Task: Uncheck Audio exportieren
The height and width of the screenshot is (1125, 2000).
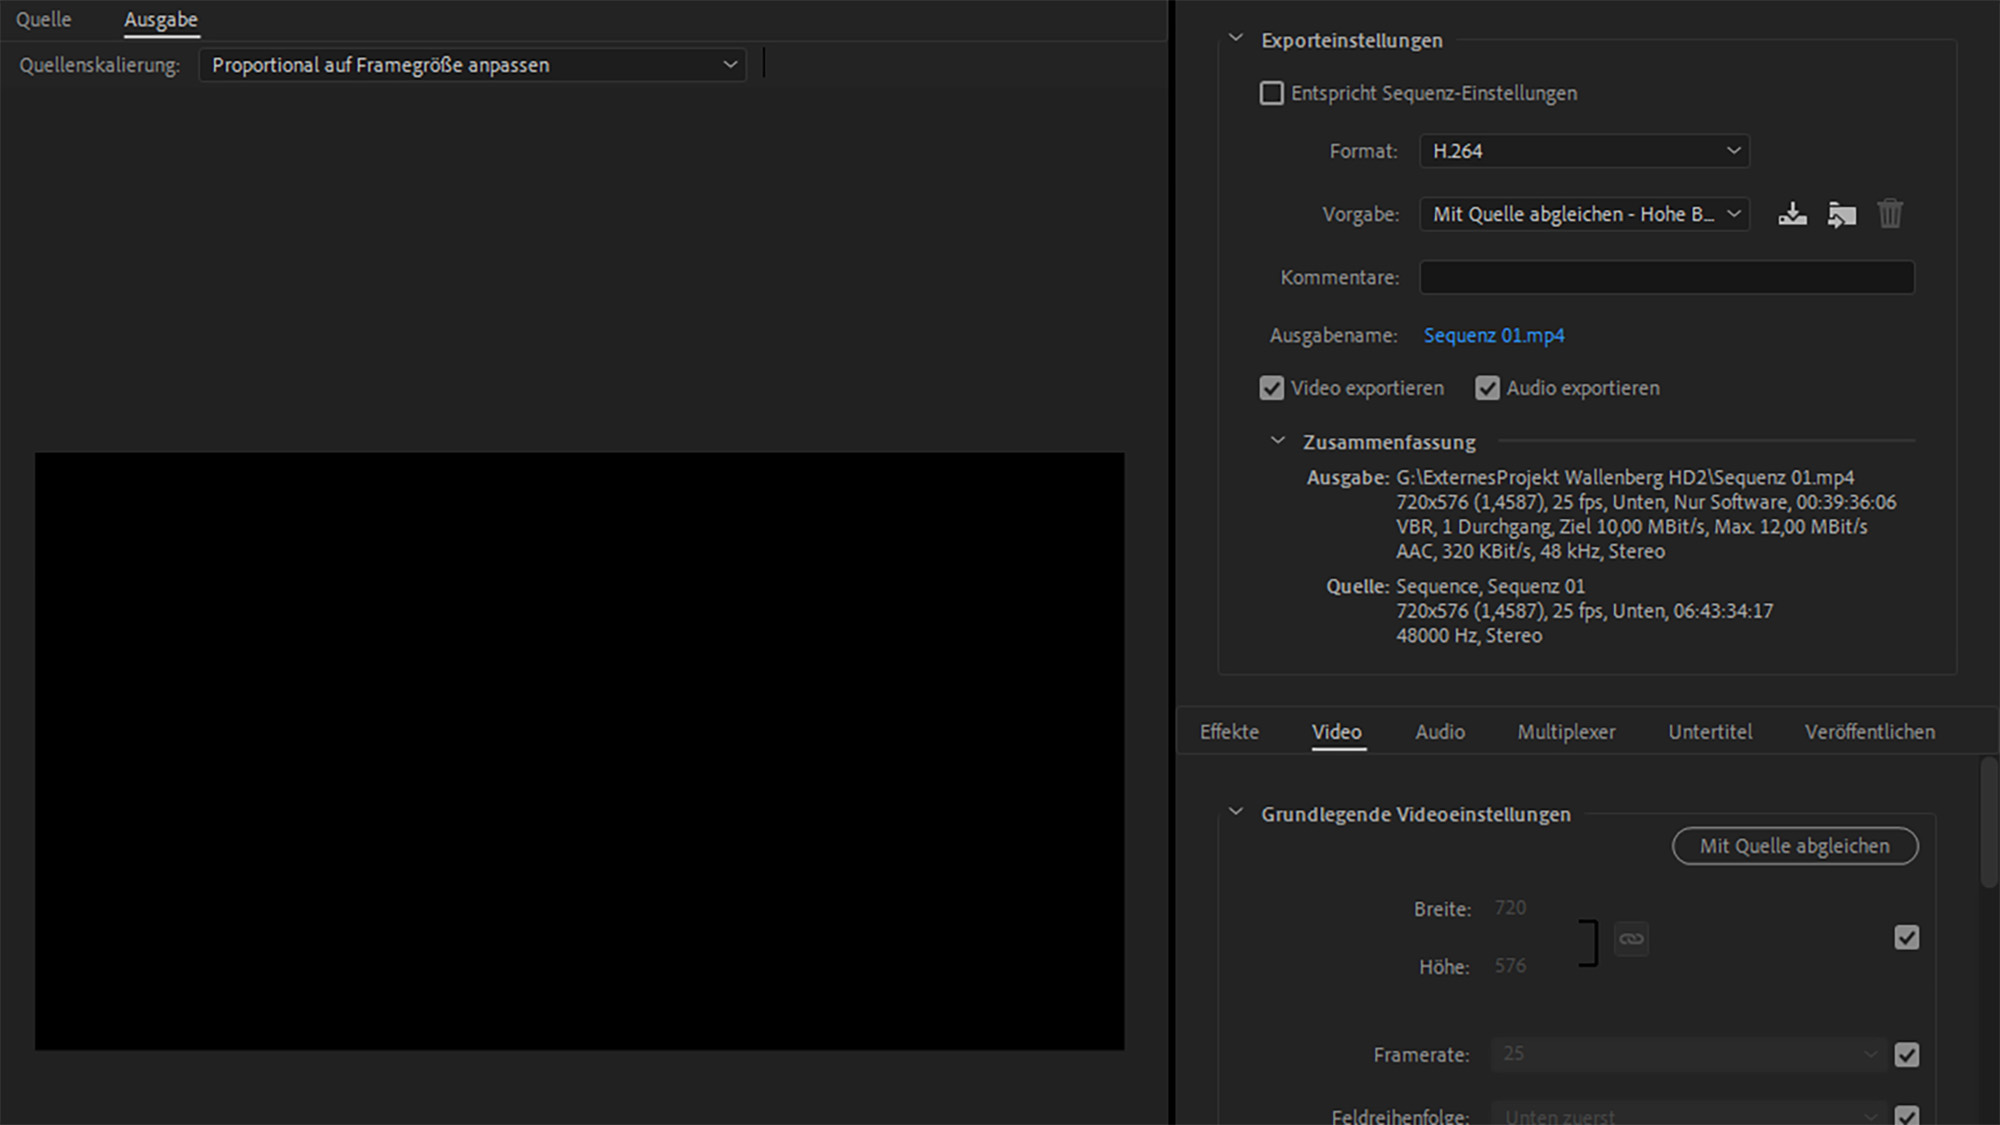Action: pos(1487,388)
